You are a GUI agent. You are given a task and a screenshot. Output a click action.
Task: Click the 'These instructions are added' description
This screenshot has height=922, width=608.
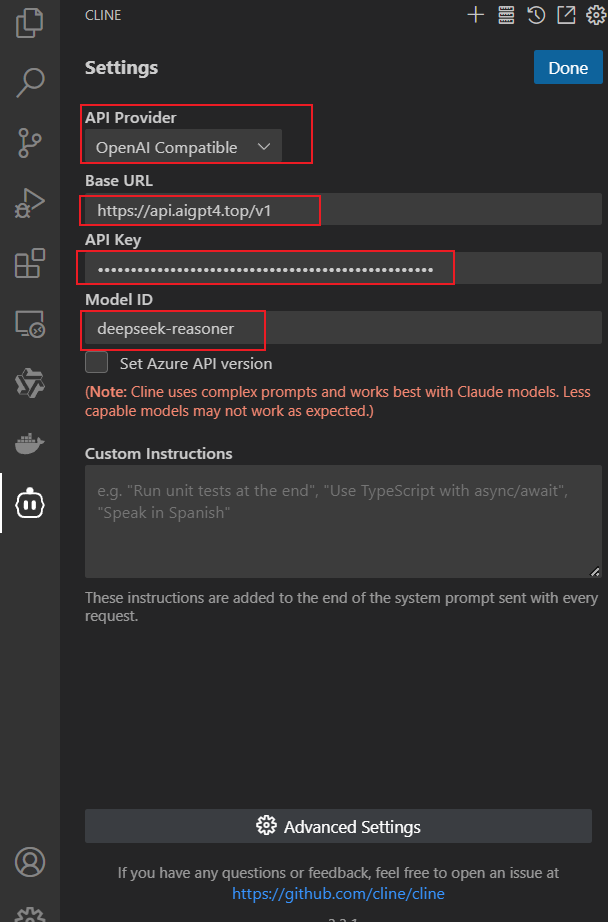click(x=341, y=607)
